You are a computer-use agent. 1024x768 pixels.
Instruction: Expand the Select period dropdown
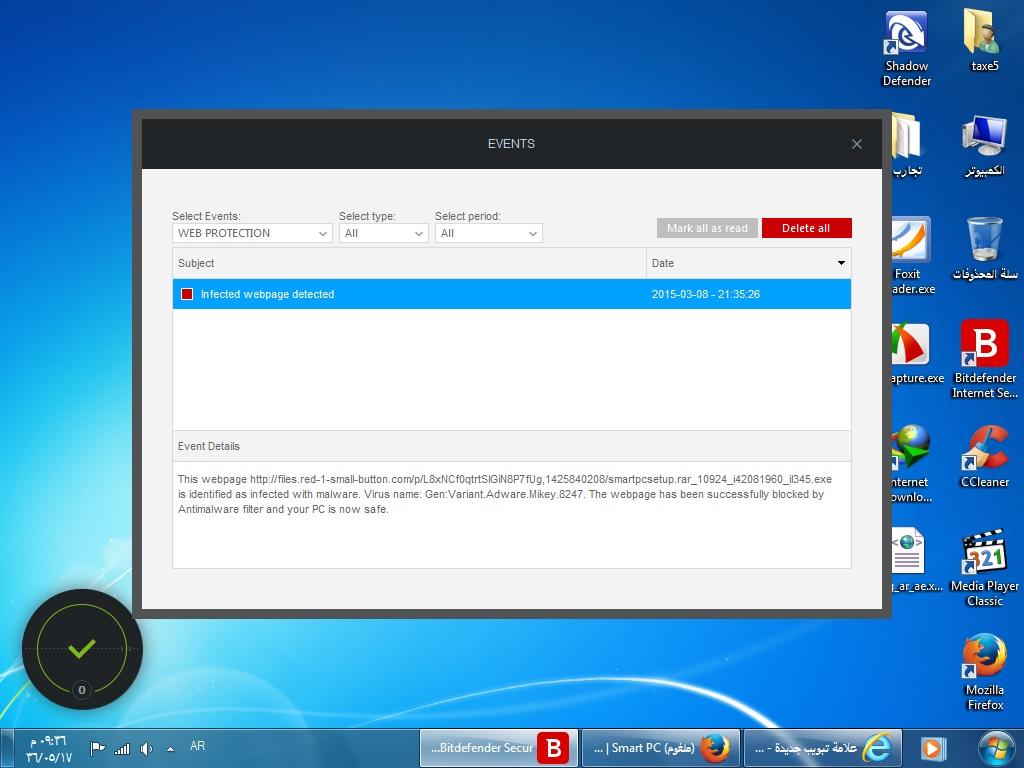coord(488,233)
